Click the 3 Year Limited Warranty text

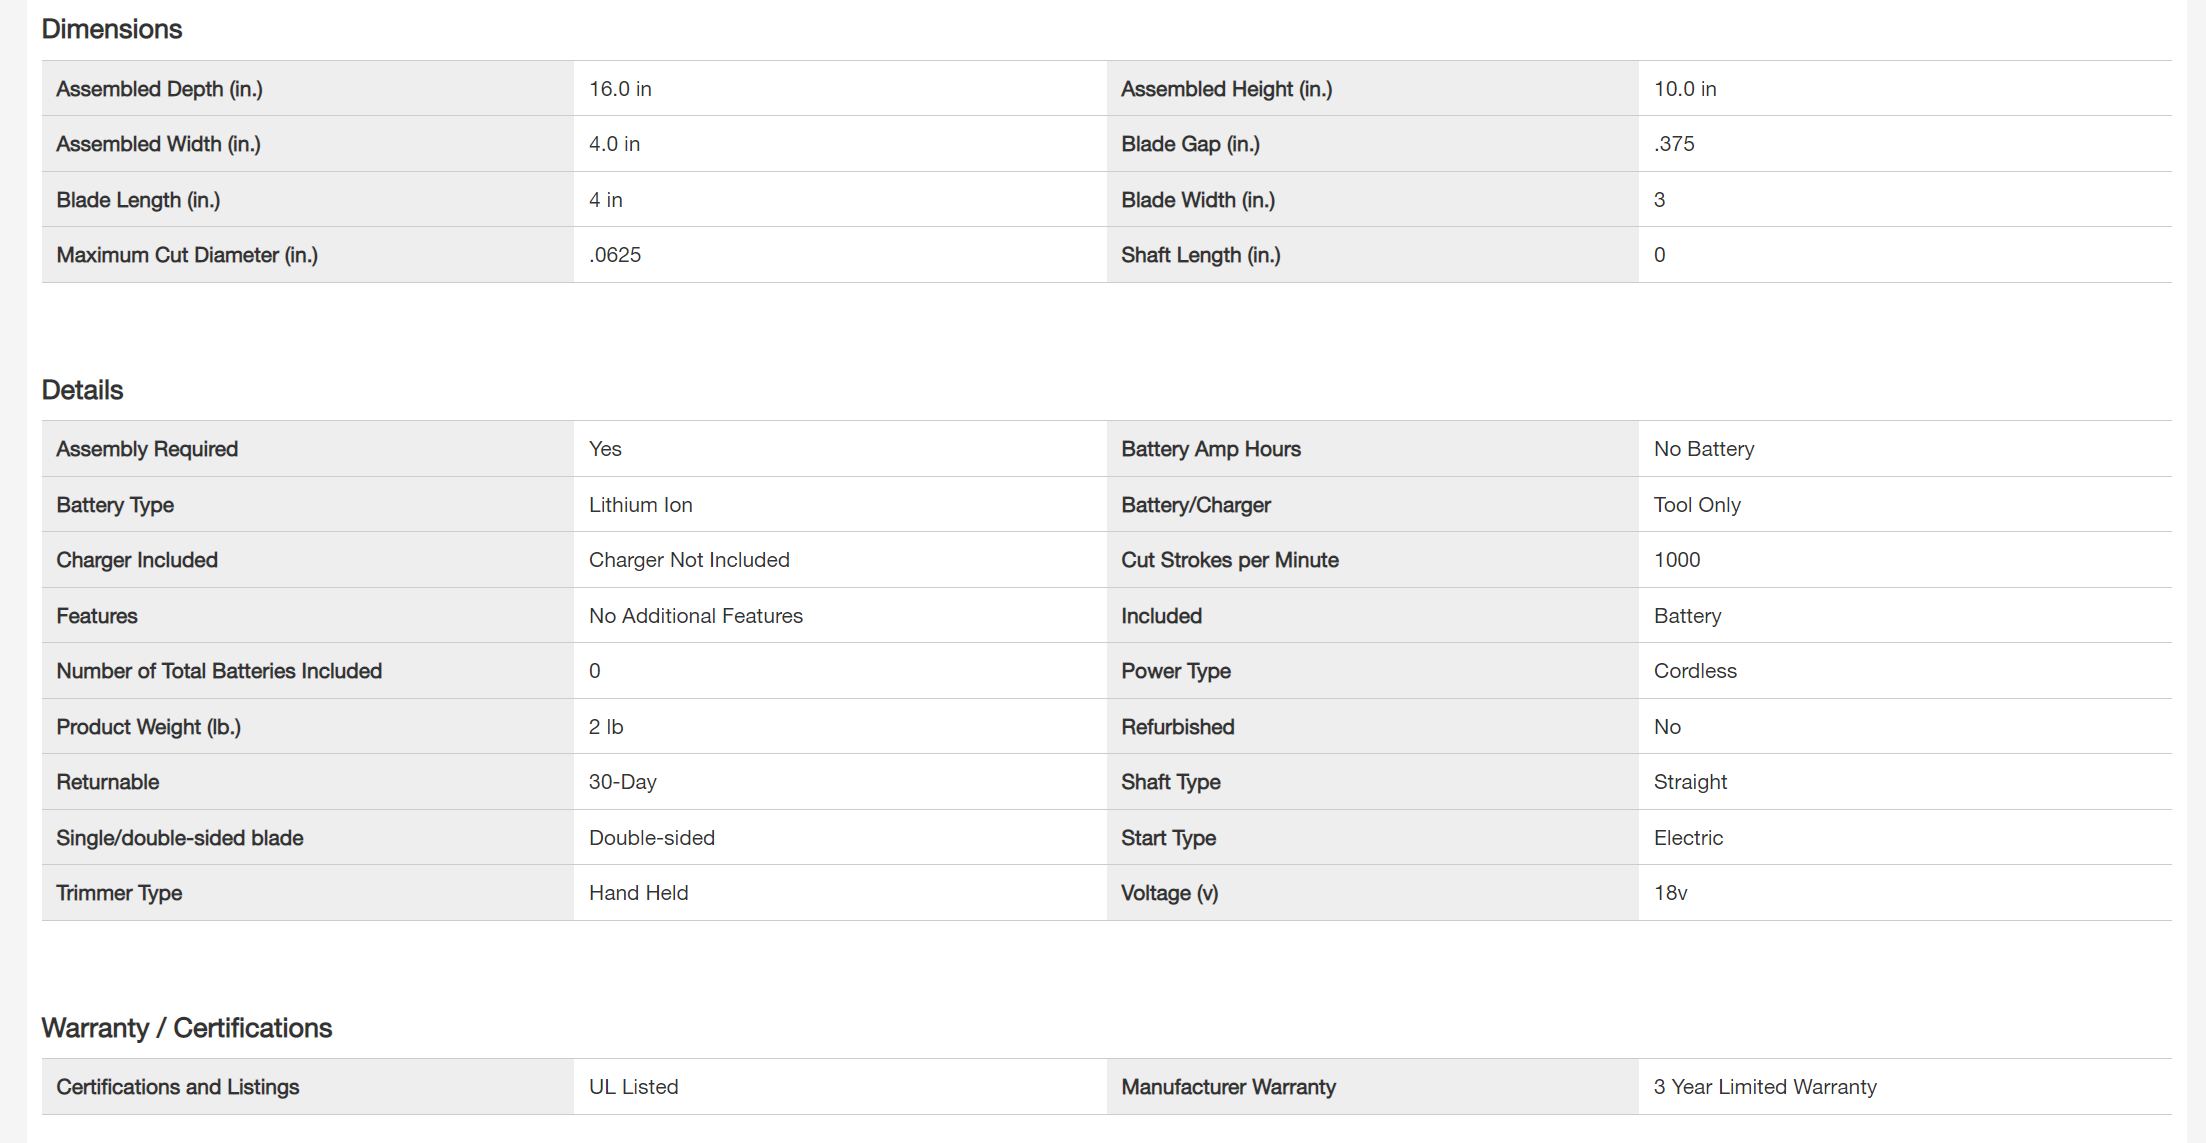coord(1764,1087)
